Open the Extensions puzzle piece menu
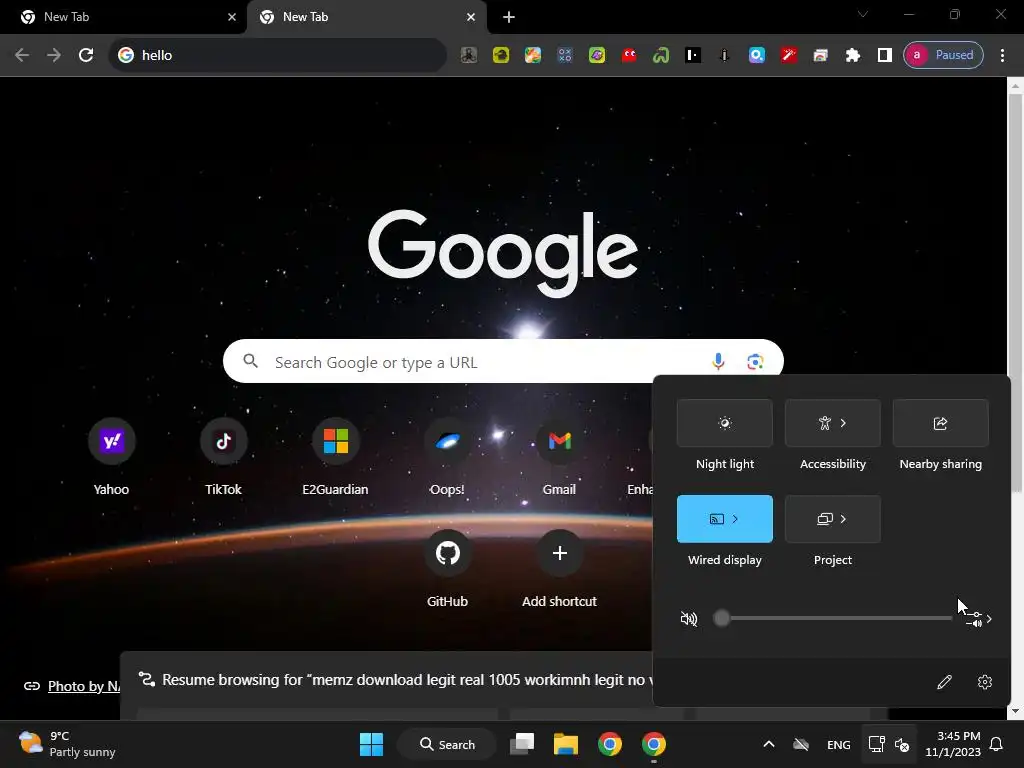The image size is (1024, 768). pos(853,56)
